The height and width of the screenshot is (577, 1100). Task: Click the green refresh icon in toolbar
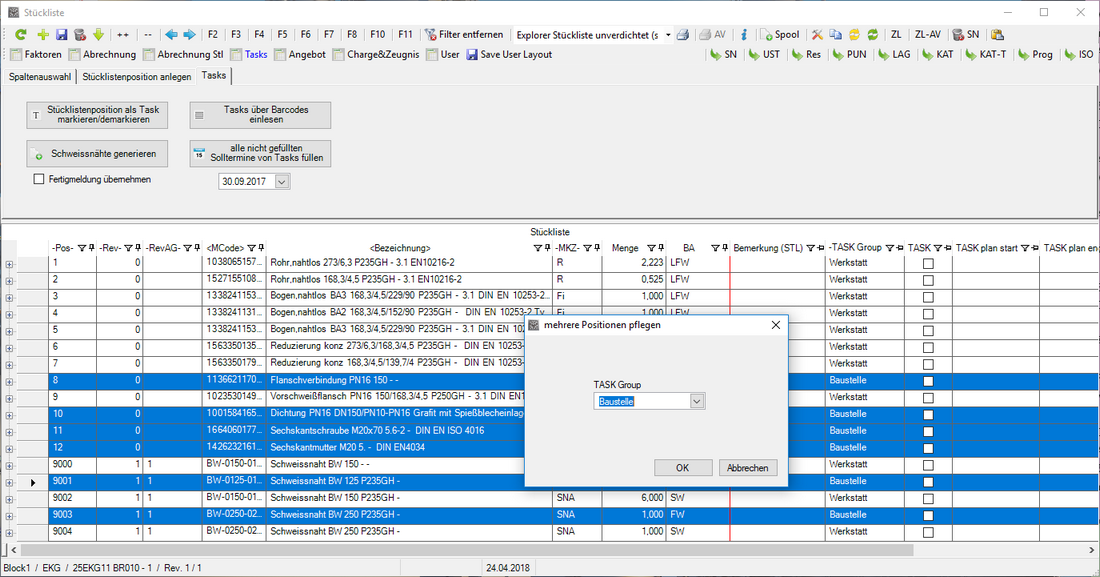[20, 34]
